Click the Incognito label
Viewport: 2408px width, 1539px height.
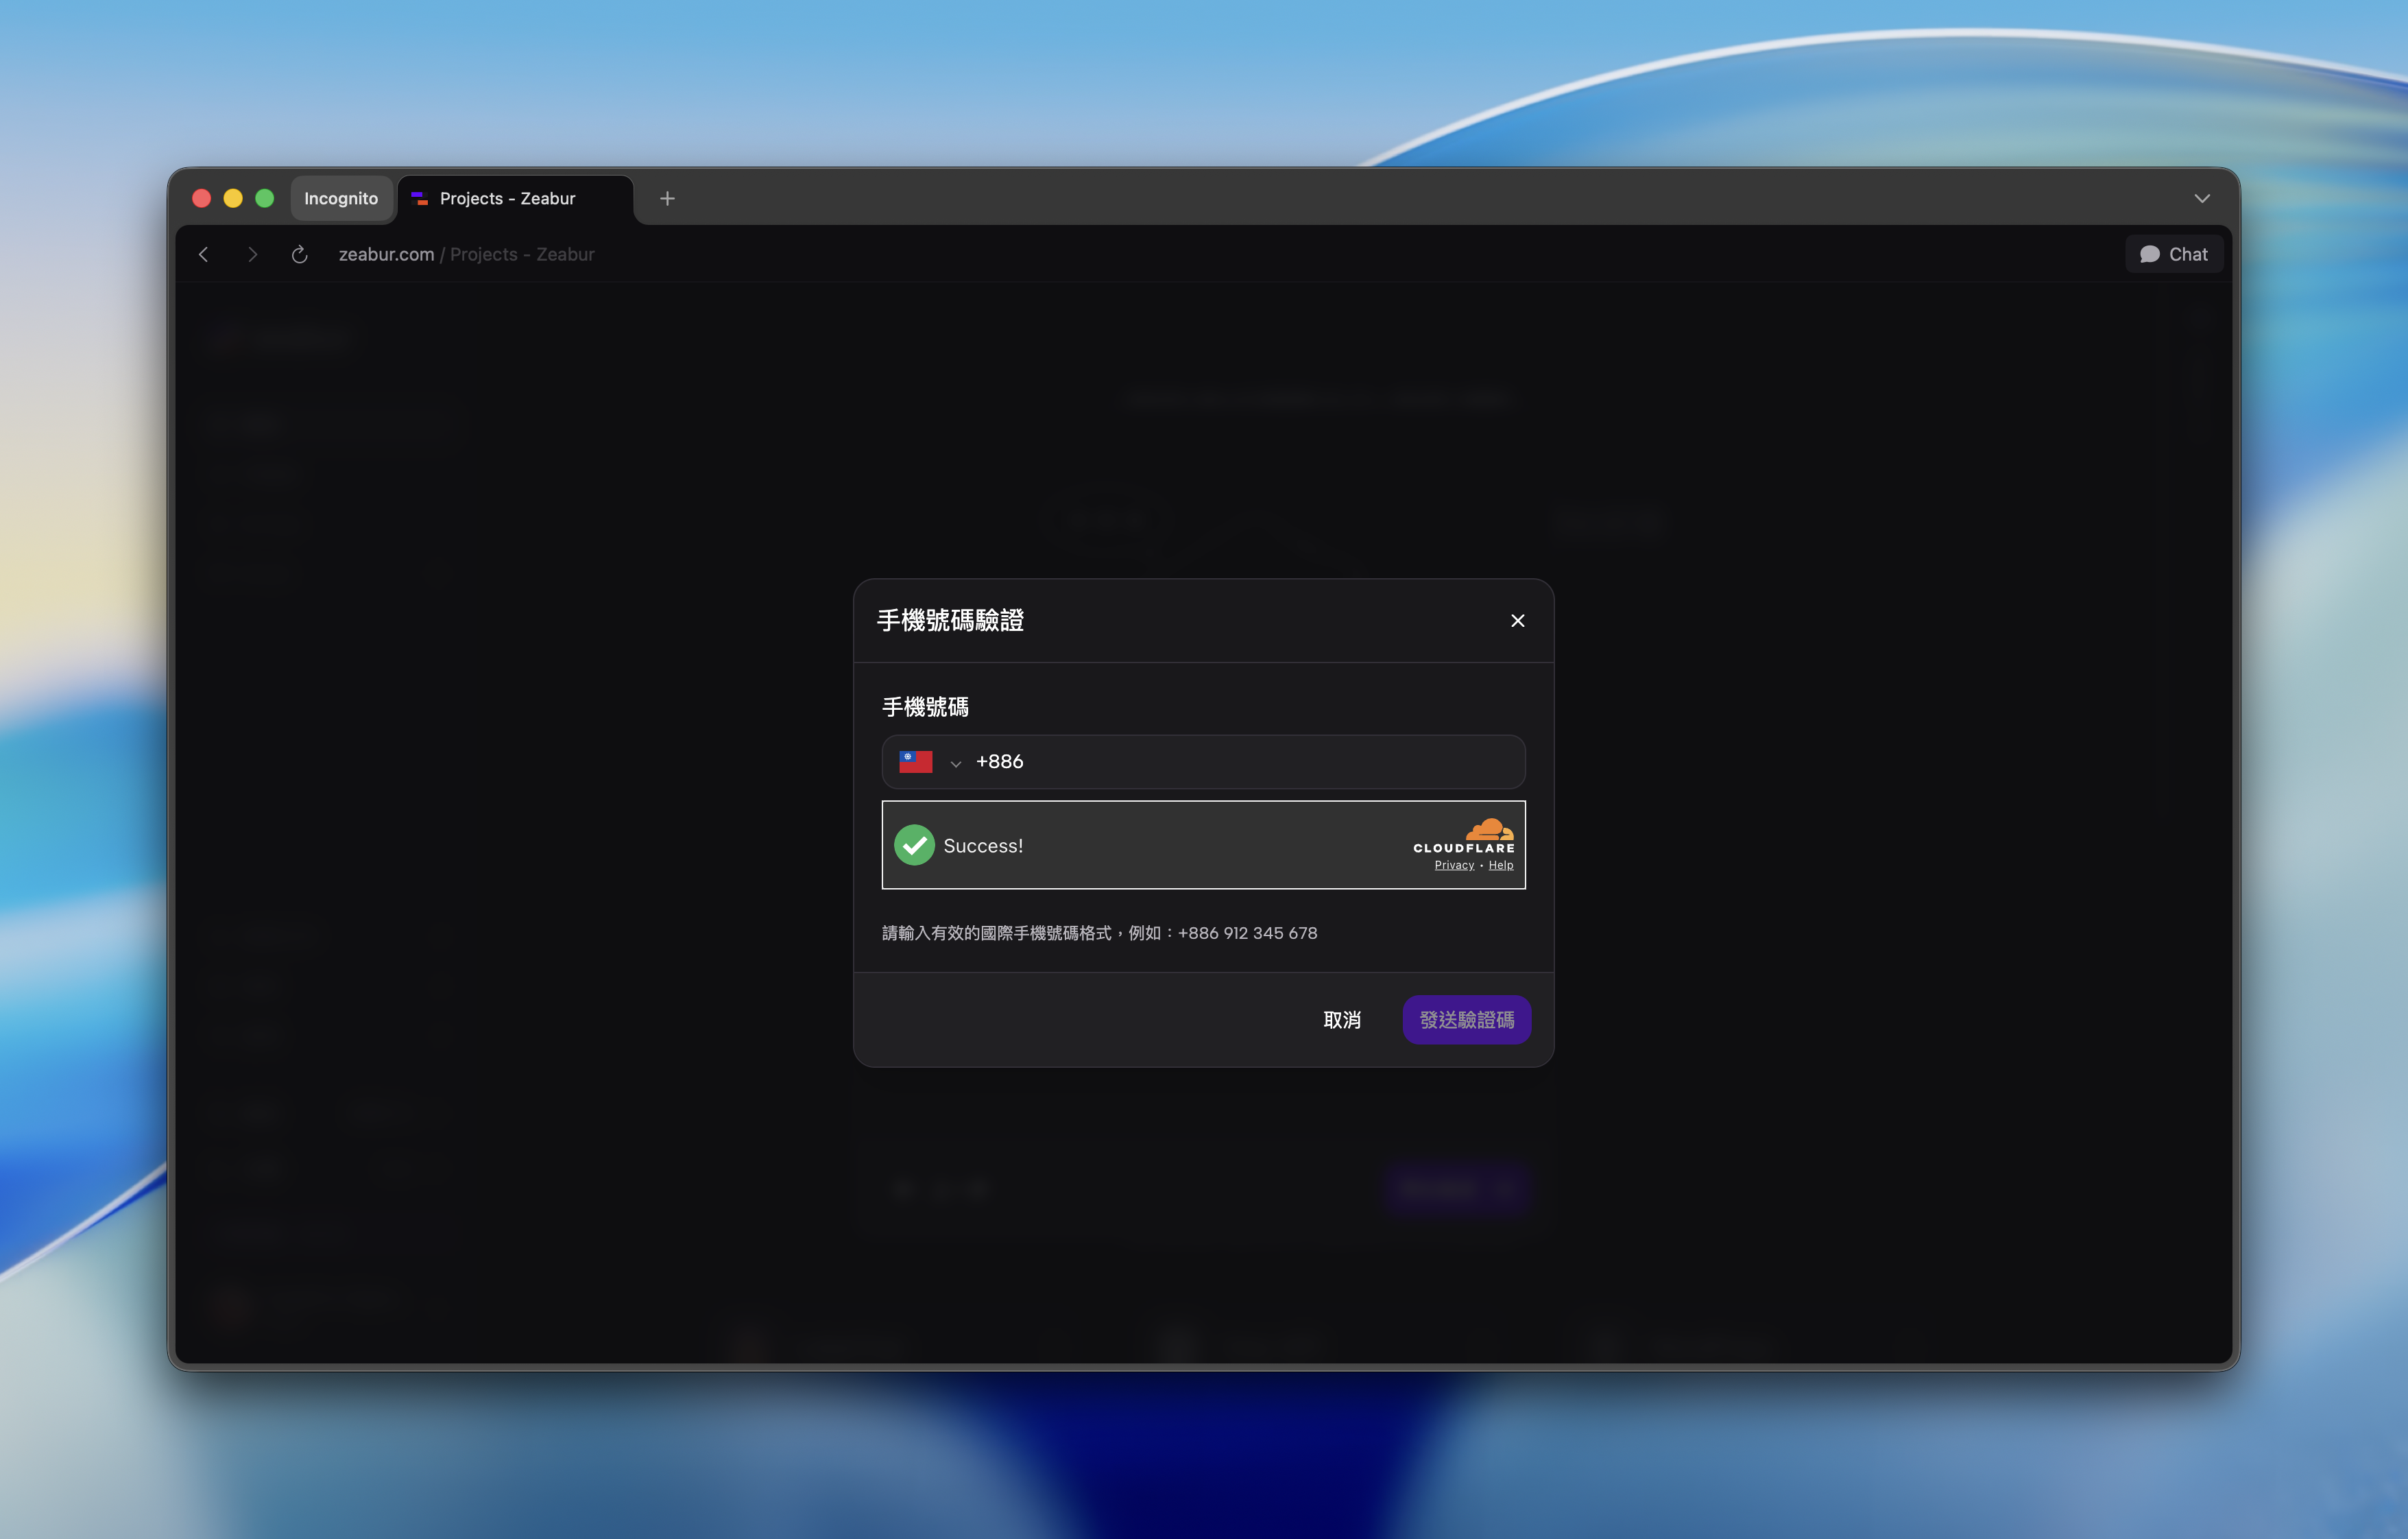(x=341, y=198)
